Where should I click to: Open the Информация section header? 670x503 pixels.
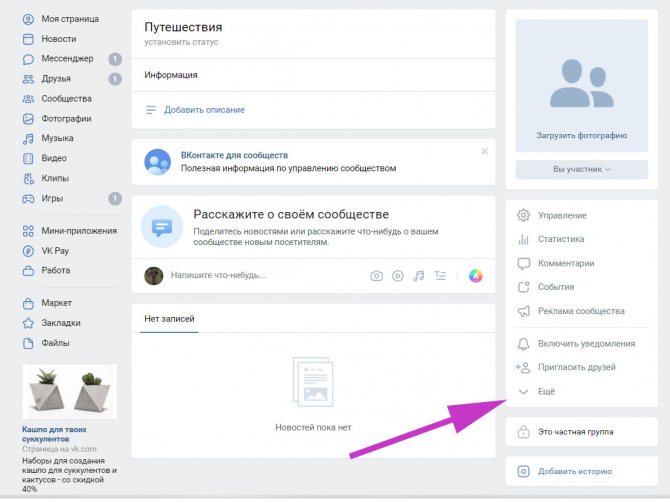click(x=170, y=75)
